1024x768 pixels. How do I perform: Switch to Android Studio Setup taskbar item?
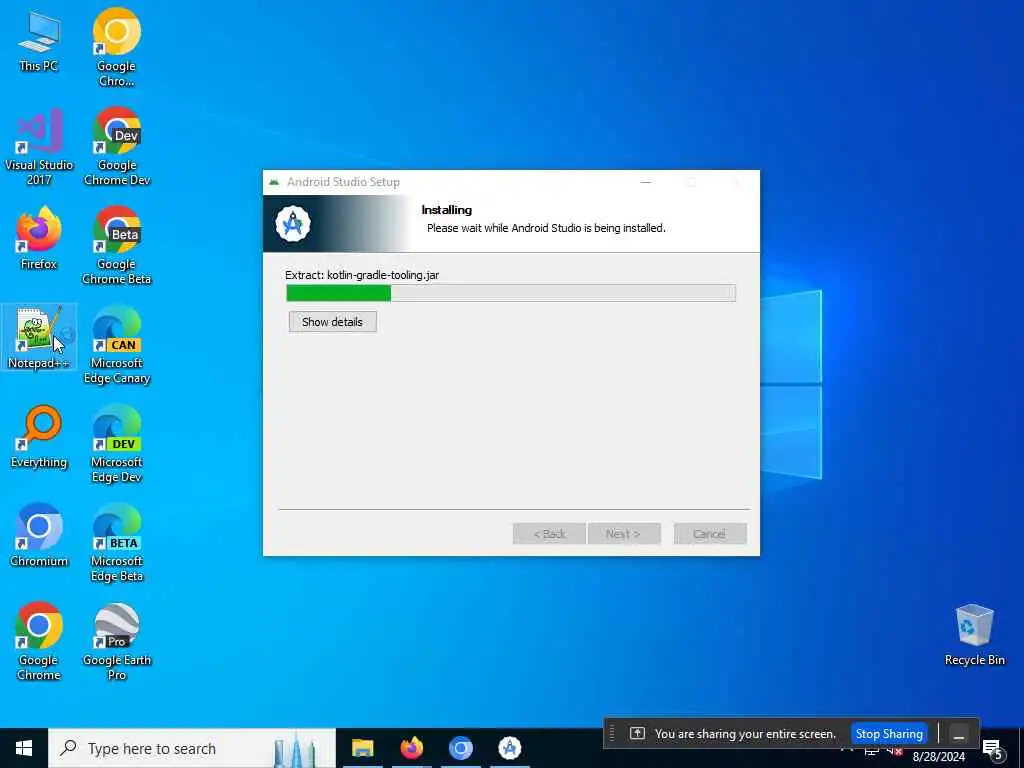pyautogui.click(x=509, y=748)
